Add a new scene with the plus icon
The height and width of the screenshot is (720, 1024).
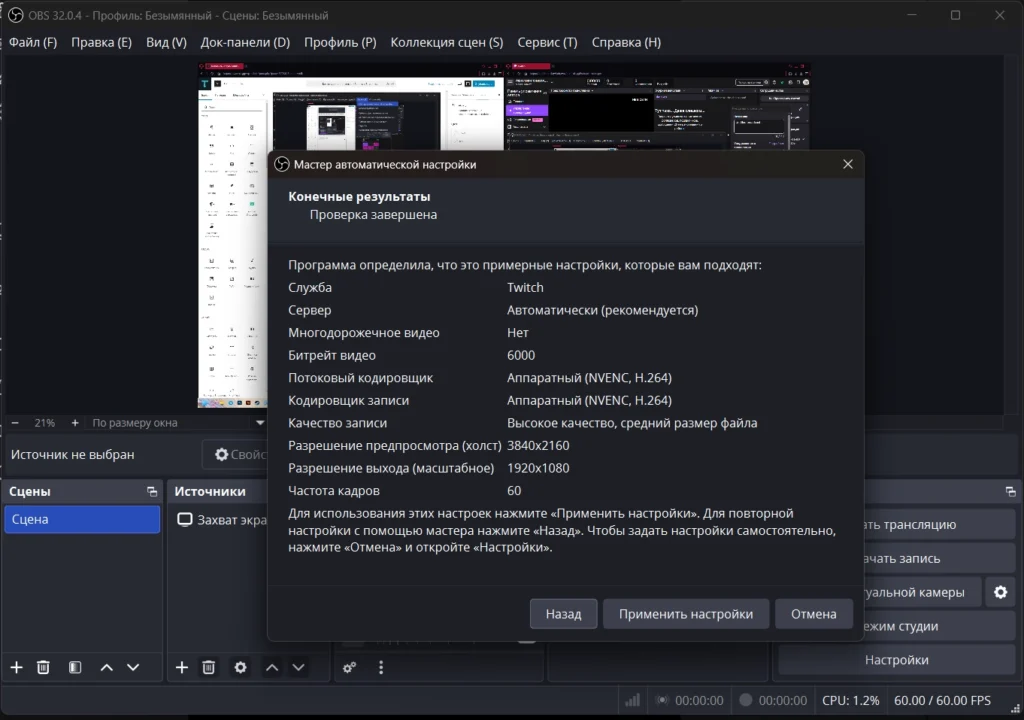(16, 667)
